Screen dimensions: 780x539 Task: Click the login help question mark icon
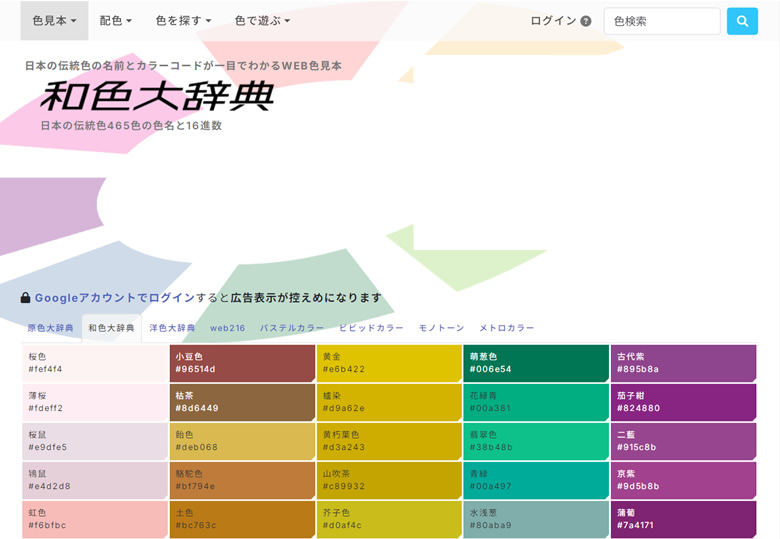click(x=586, y=21)
